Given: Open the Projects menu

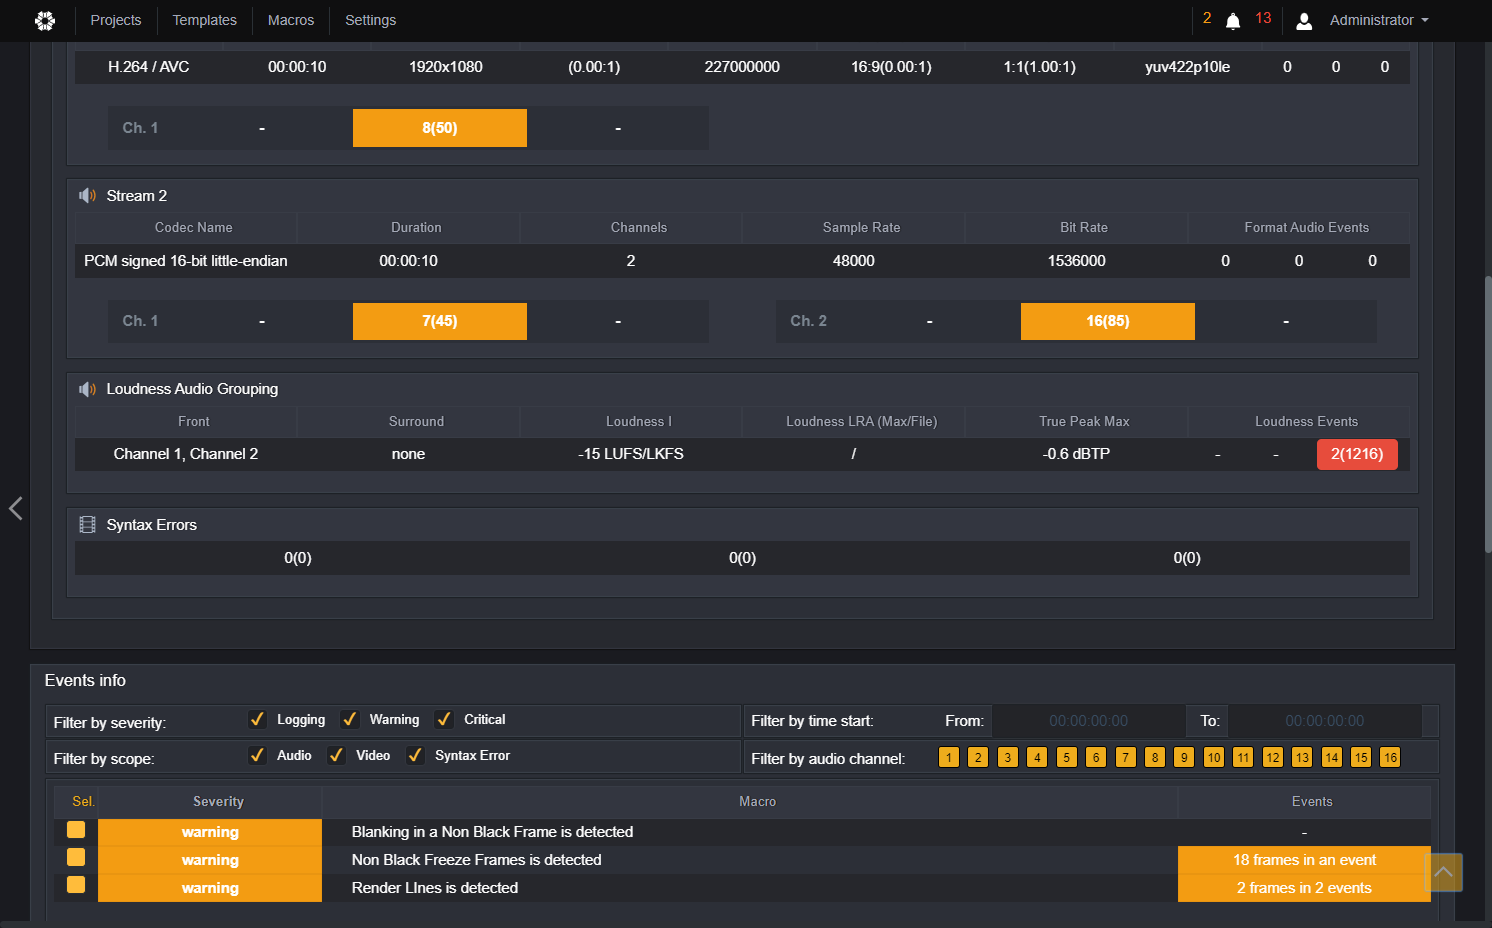Looking at the screenshot, I should [x=116, y=20].
